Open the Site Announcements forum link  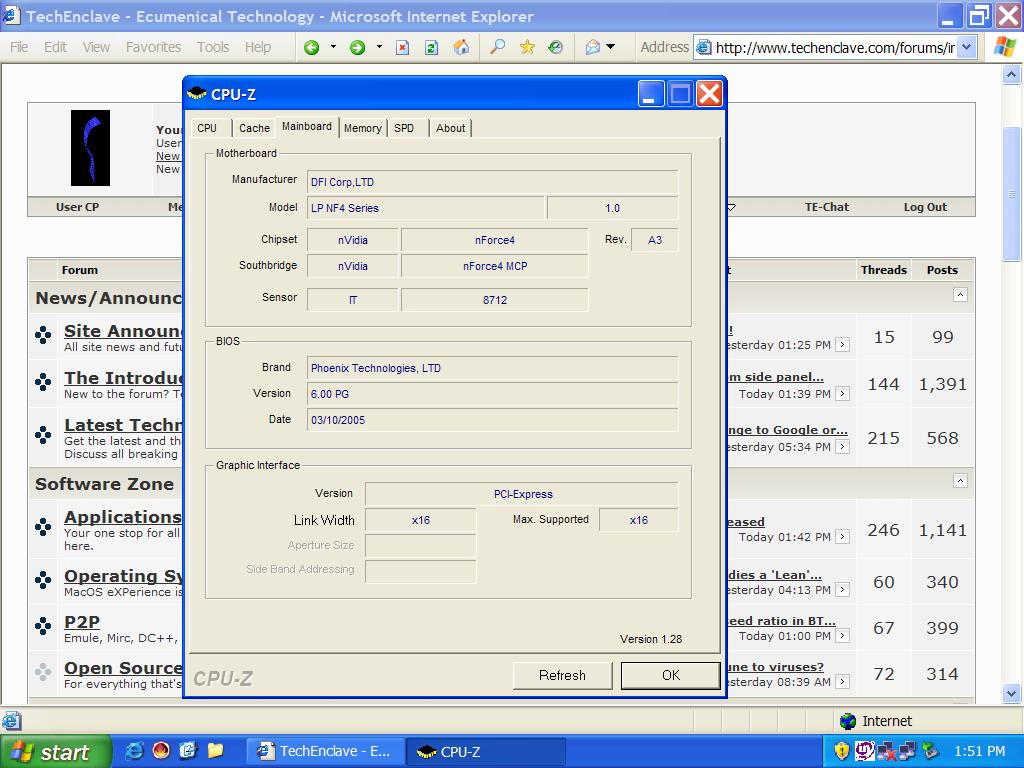tap(123, 331)
